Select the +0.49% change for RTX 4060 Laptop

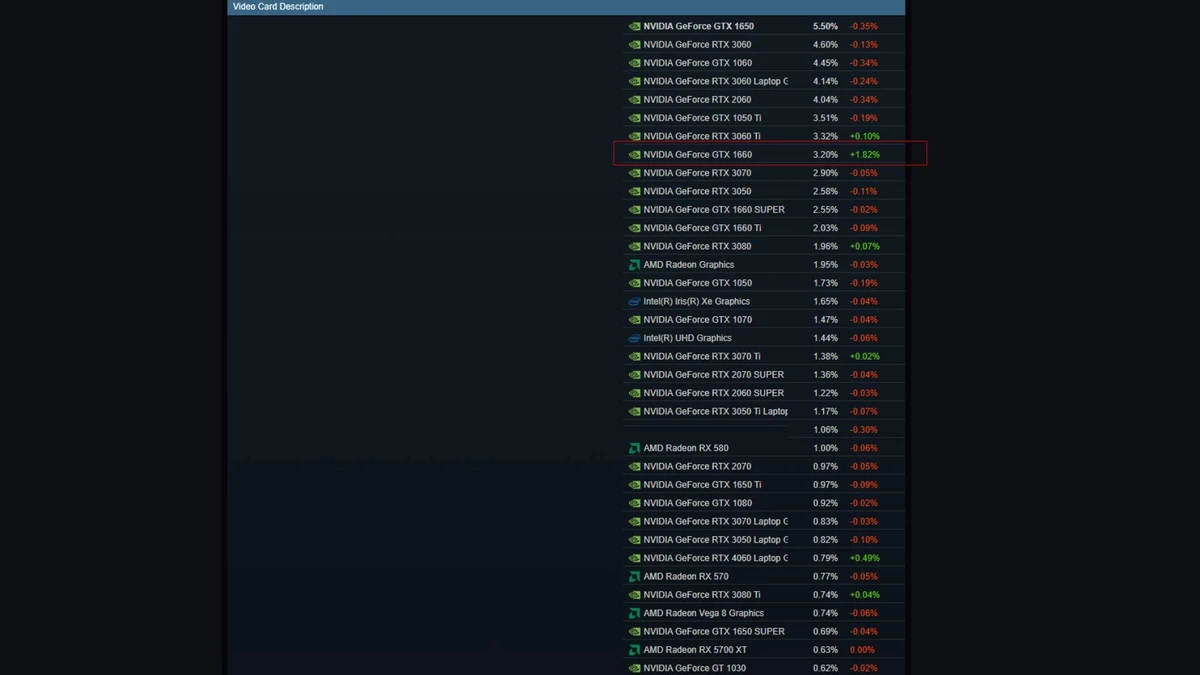coord(865,558)
